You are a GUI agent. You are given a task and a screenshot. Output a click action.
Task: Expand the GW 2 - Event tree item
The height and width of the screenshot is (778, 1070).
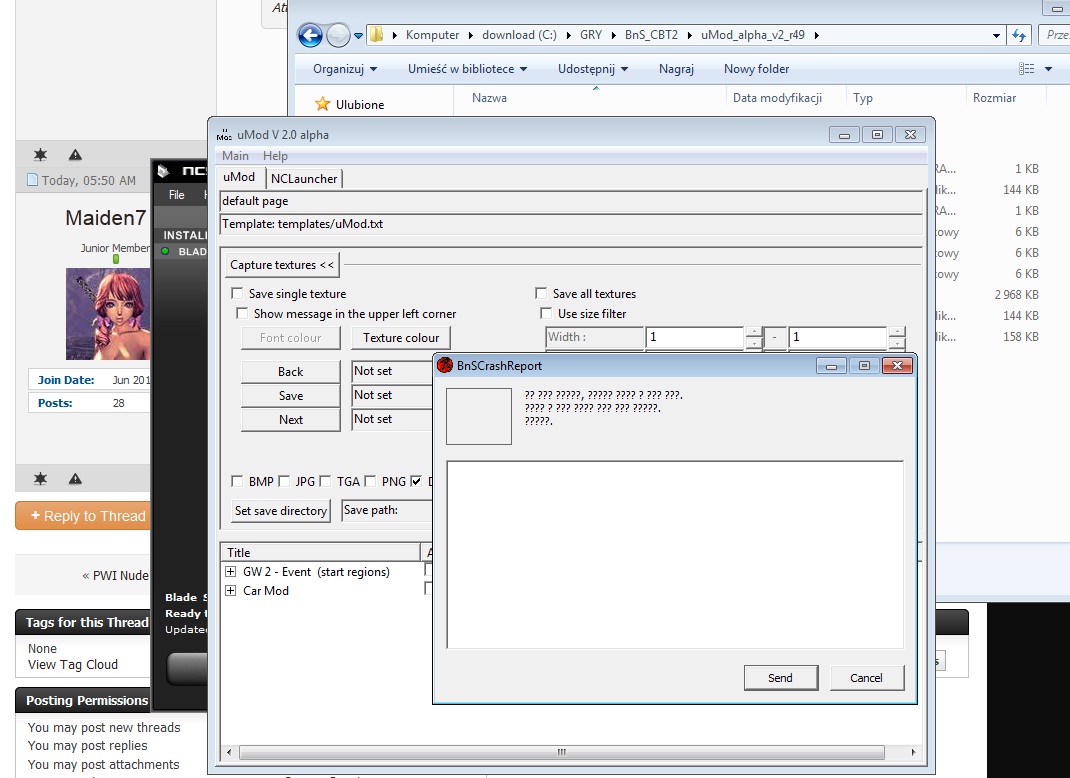[x=231, y=572]
